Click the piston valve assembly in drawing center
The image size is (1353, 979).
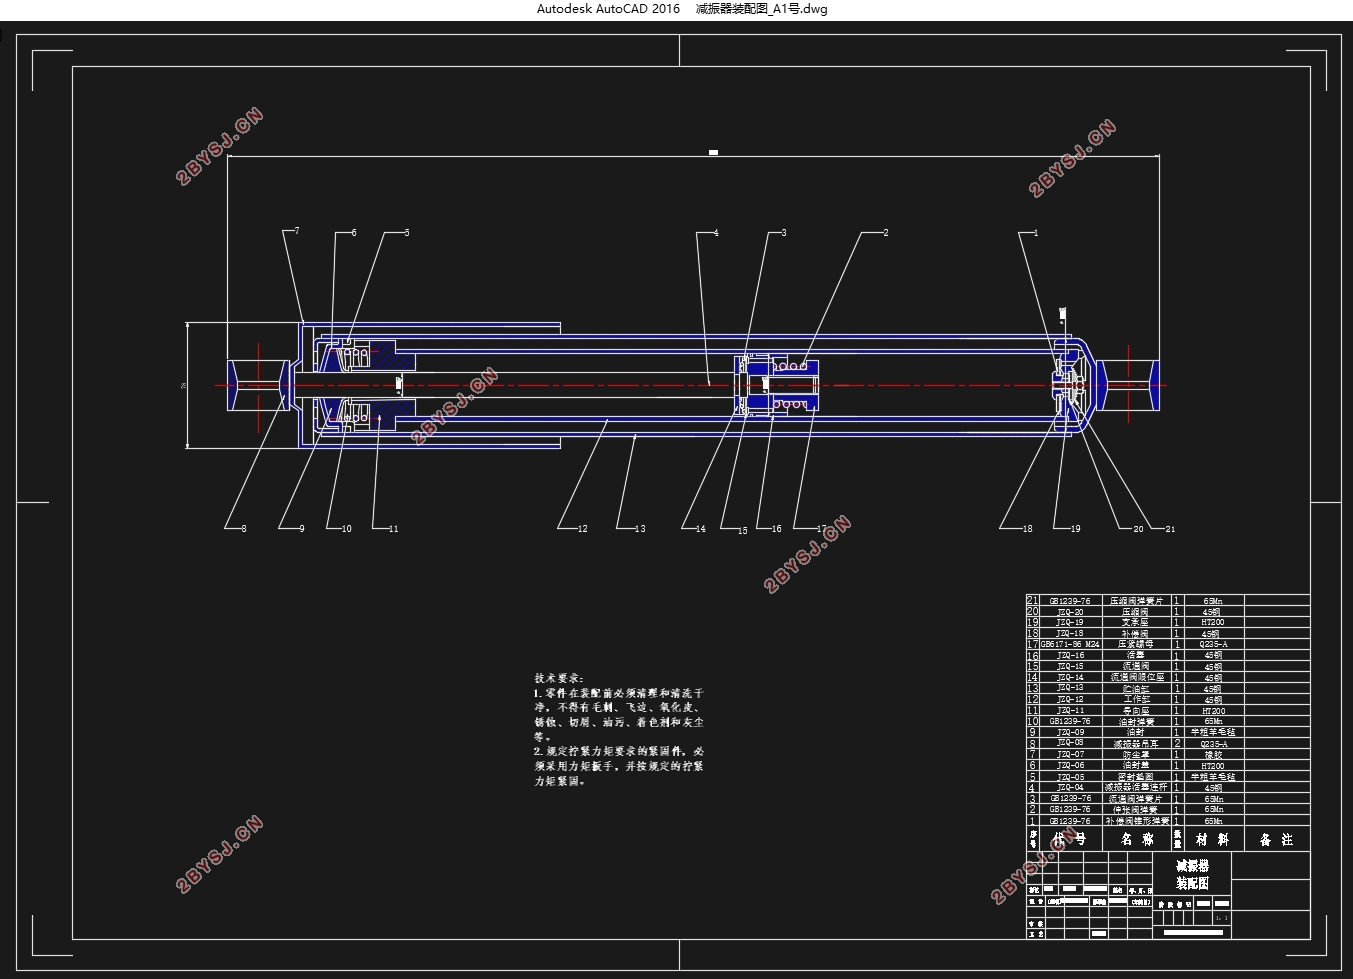(778, 384)
